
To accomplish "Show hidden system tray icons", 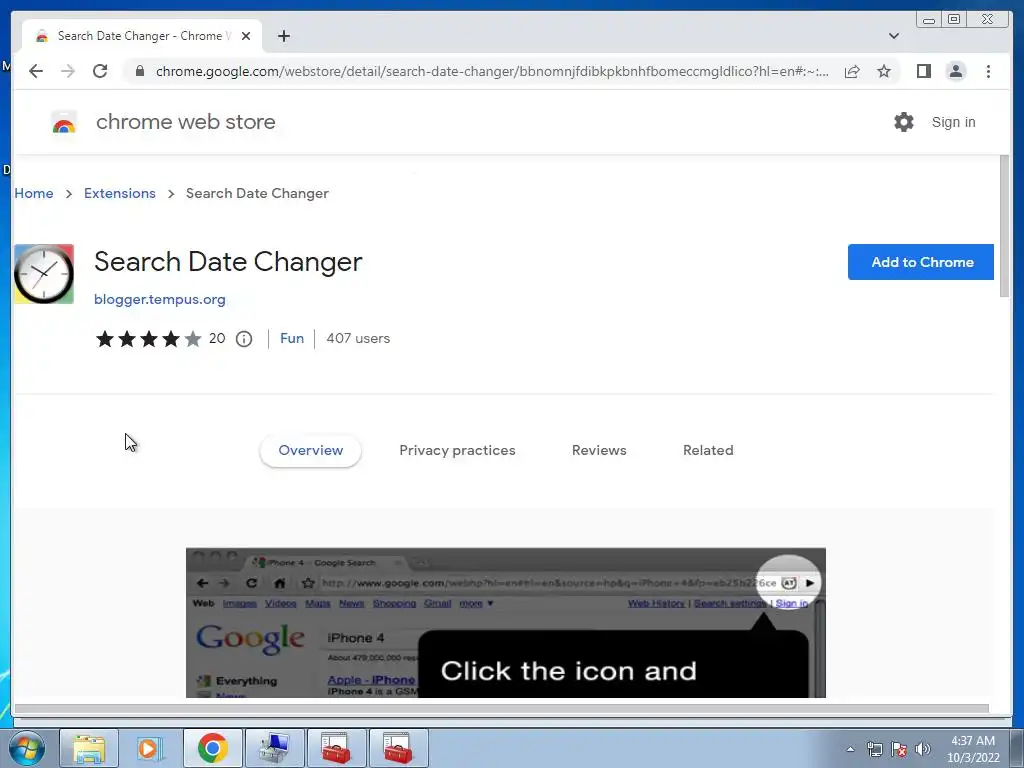I will (850, 749).
